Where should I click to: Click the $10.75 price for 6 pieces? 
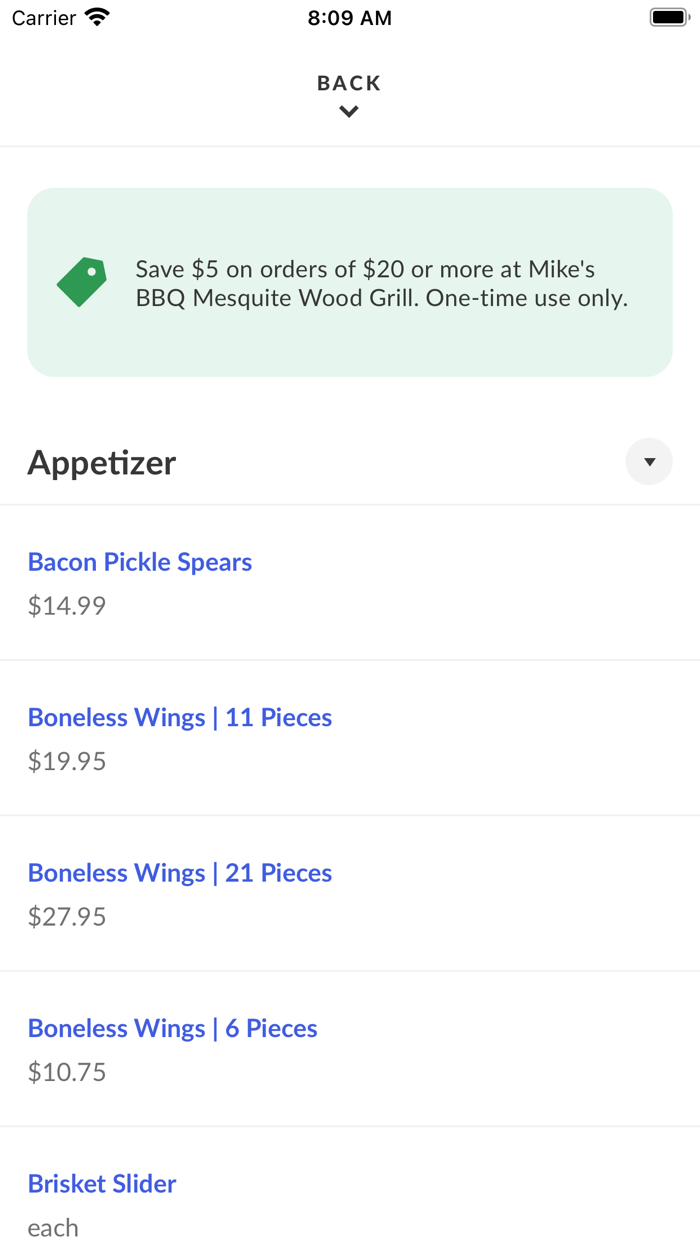[66, 1071]
